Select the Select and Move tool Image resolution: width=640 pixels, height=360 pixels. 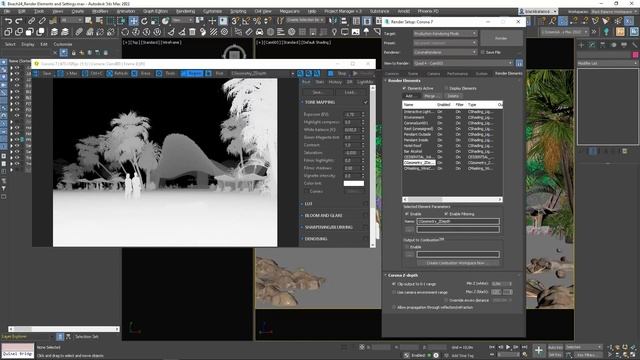coord(133,20)
